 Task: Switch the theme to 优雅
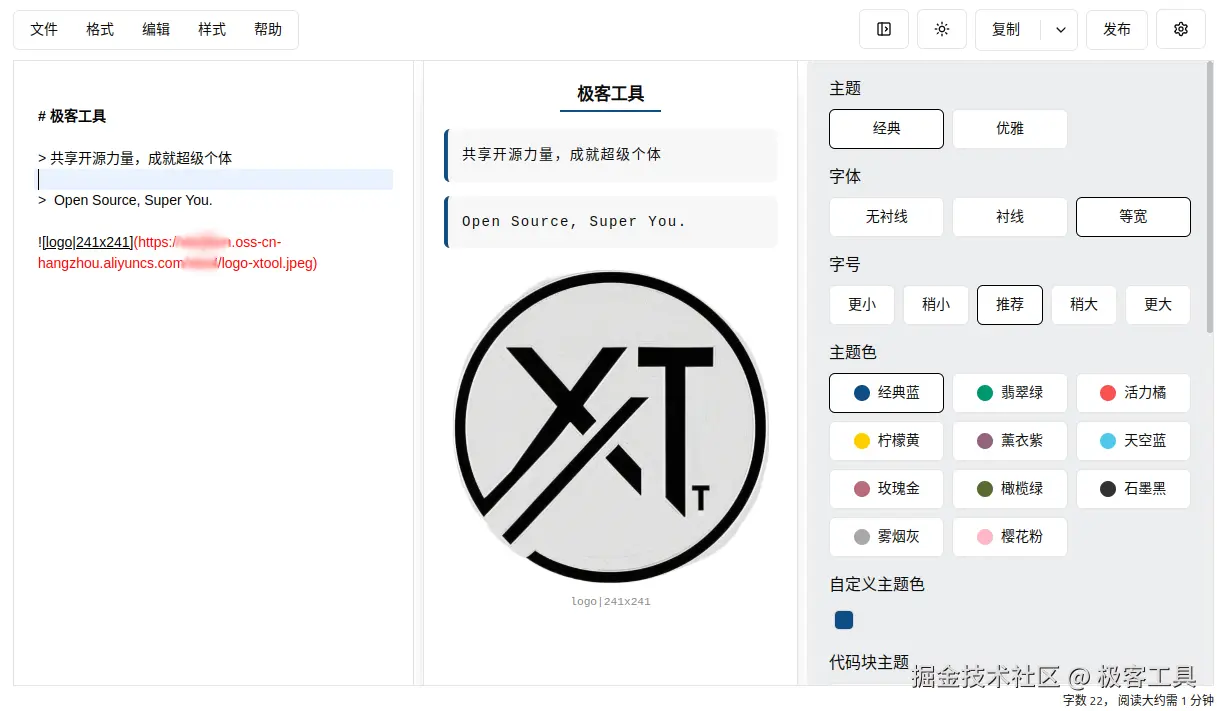1009,129
